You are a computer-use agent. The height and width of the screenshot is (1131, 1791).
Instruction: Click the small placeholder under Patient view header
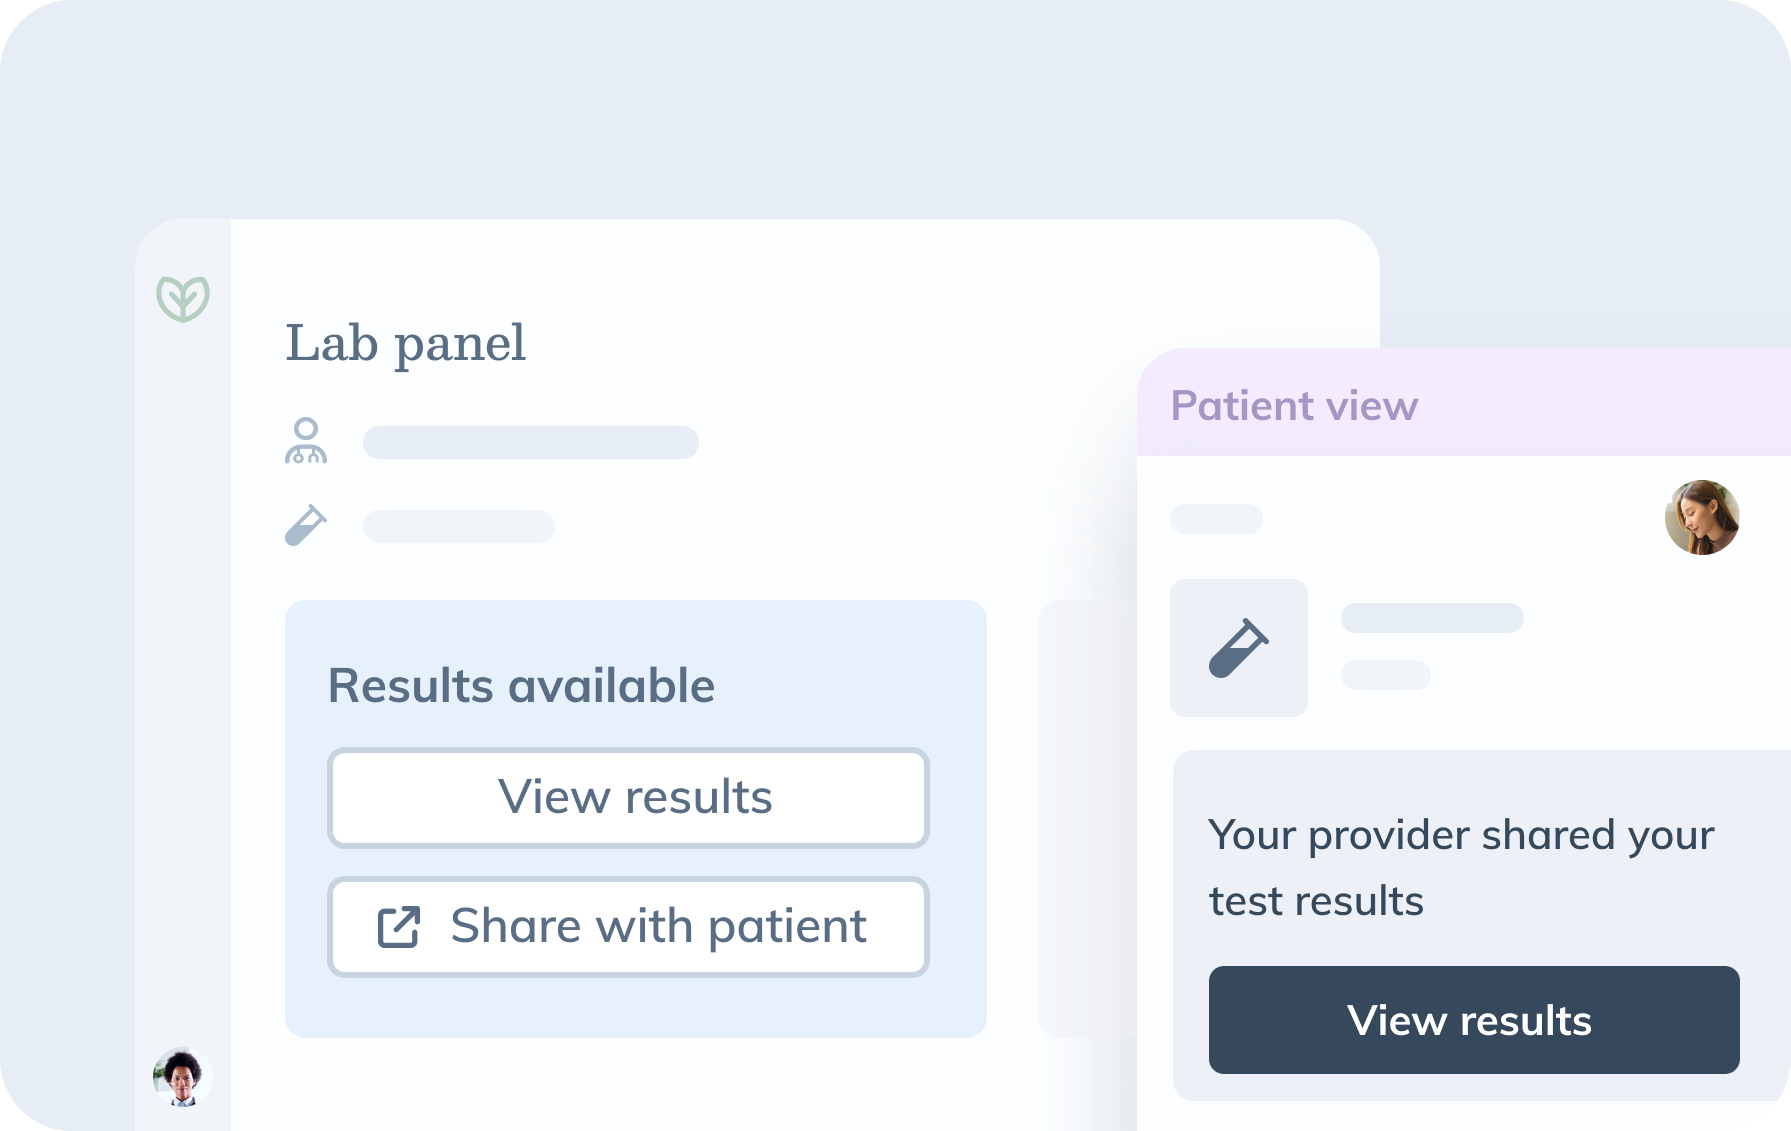[x=1216, y=519]
